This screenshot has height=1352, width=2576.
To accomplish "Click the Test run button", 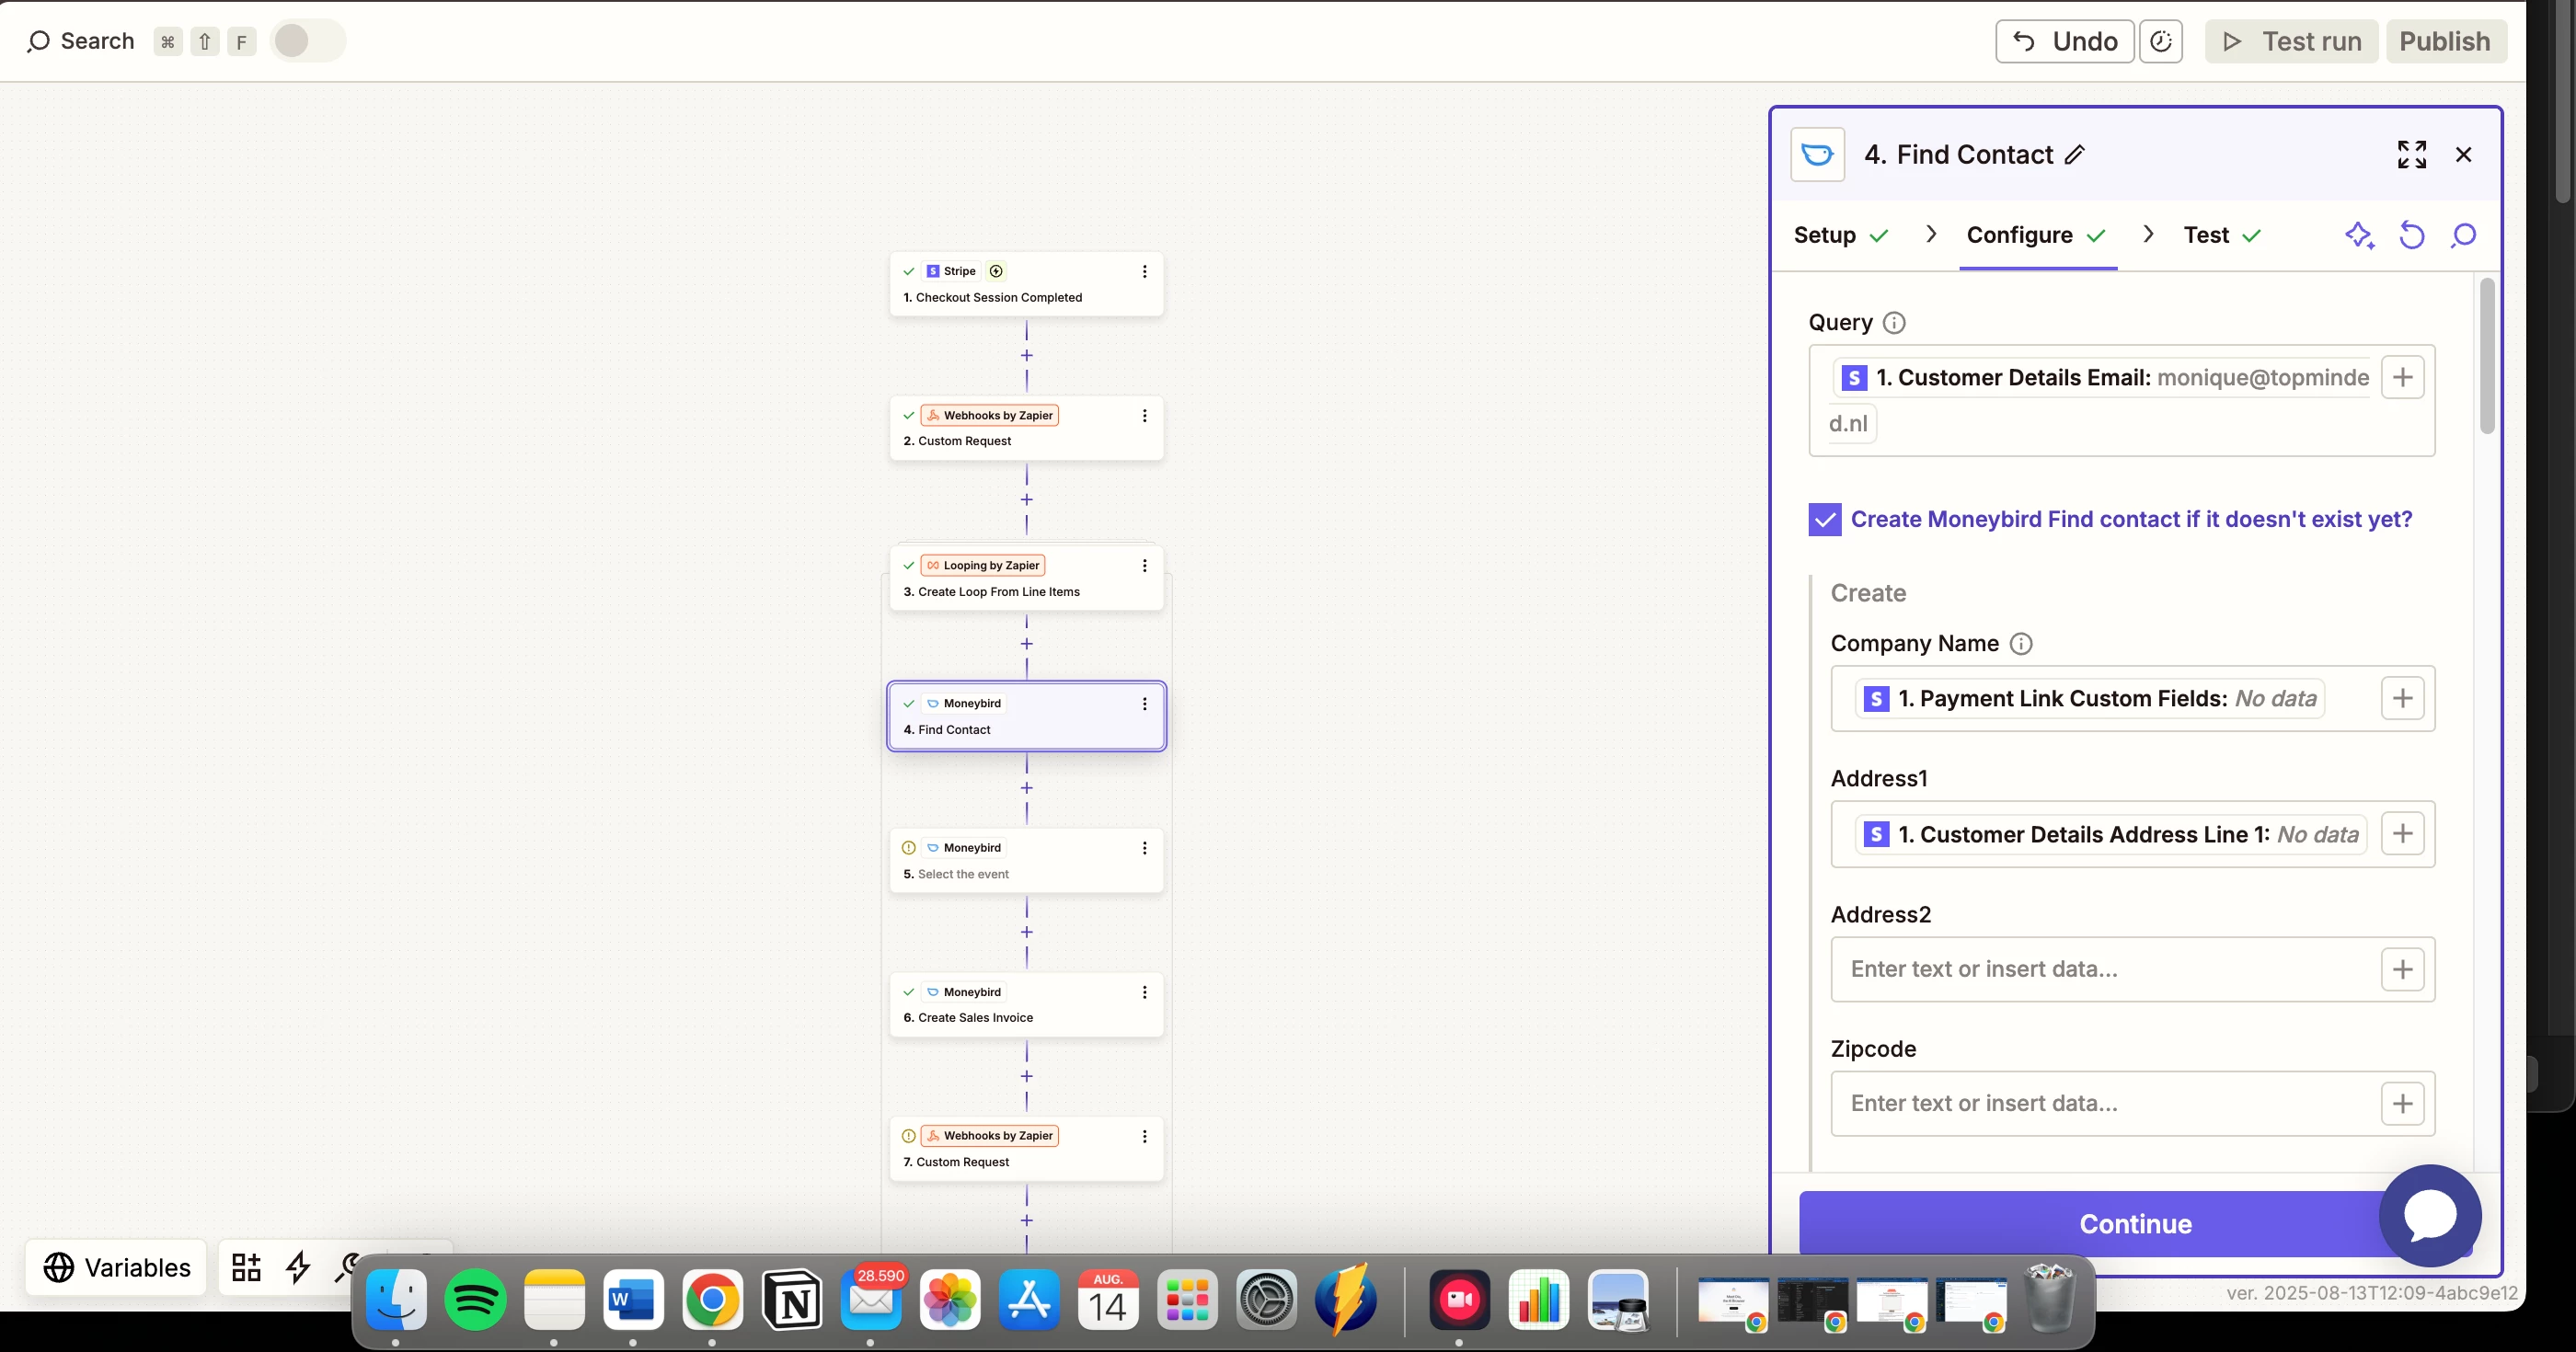I will coord(2291,41).
